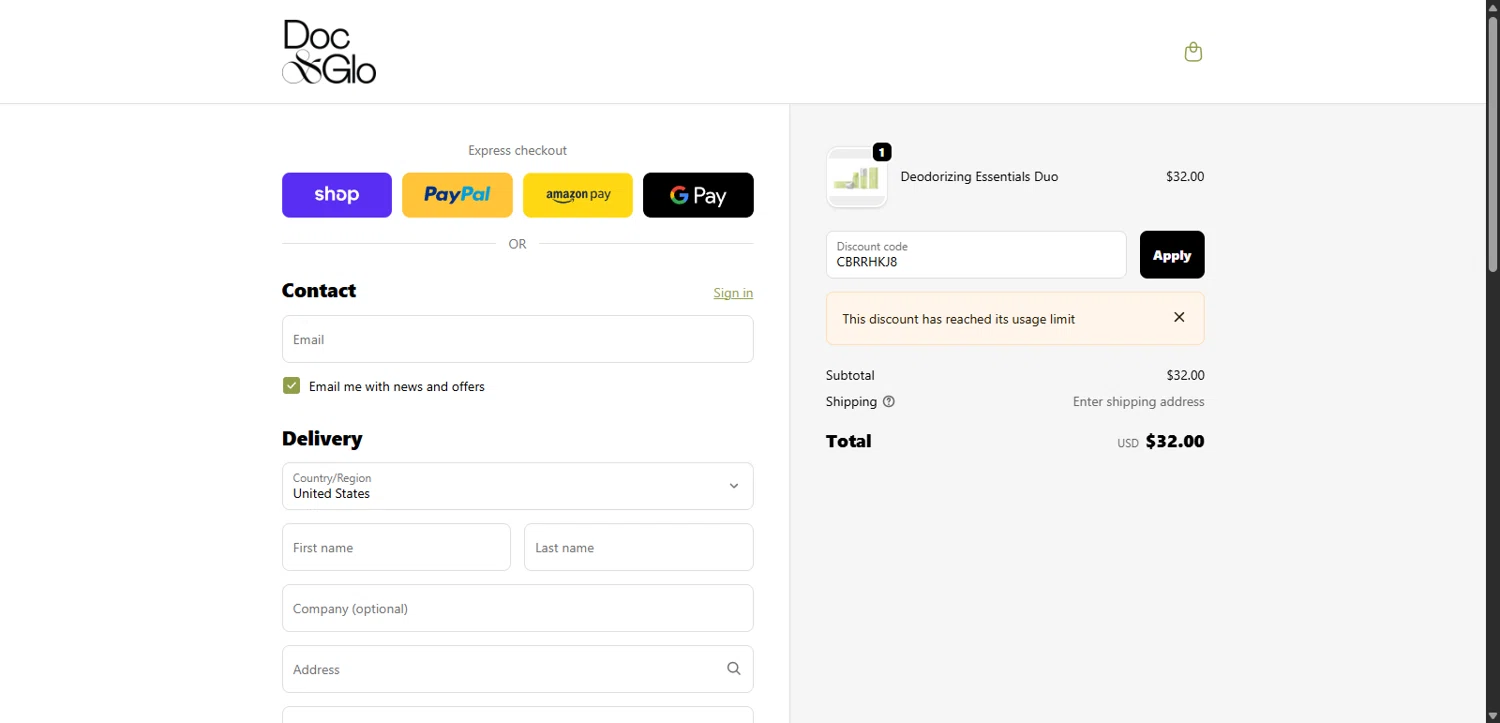Uncheck Email me with news and offers
This screenshot has height=723, width=1500.
(291, 386)
